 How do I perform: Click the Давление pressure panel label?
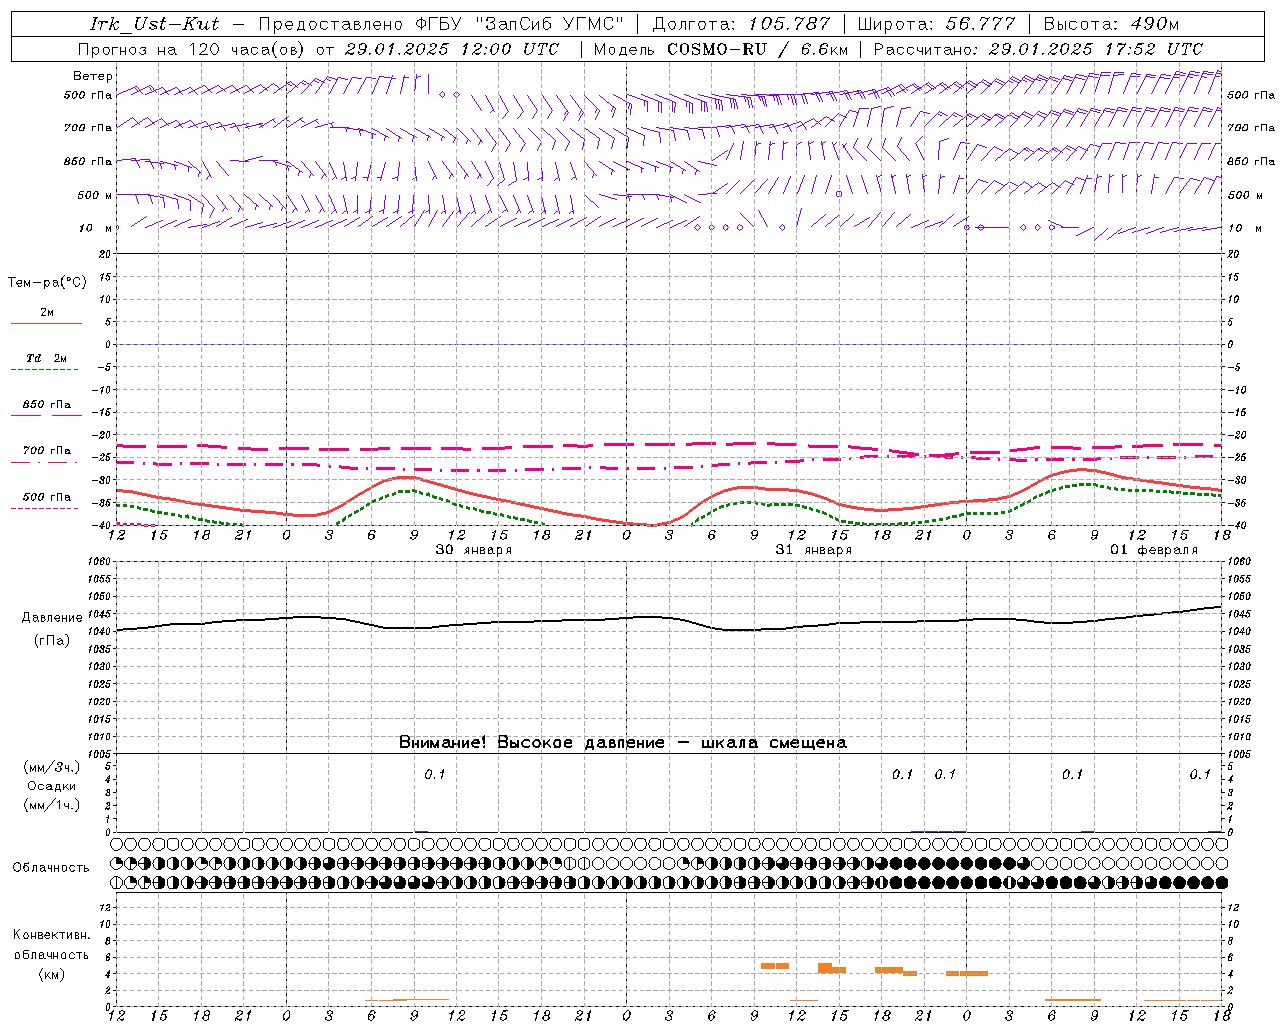(52, 618)
